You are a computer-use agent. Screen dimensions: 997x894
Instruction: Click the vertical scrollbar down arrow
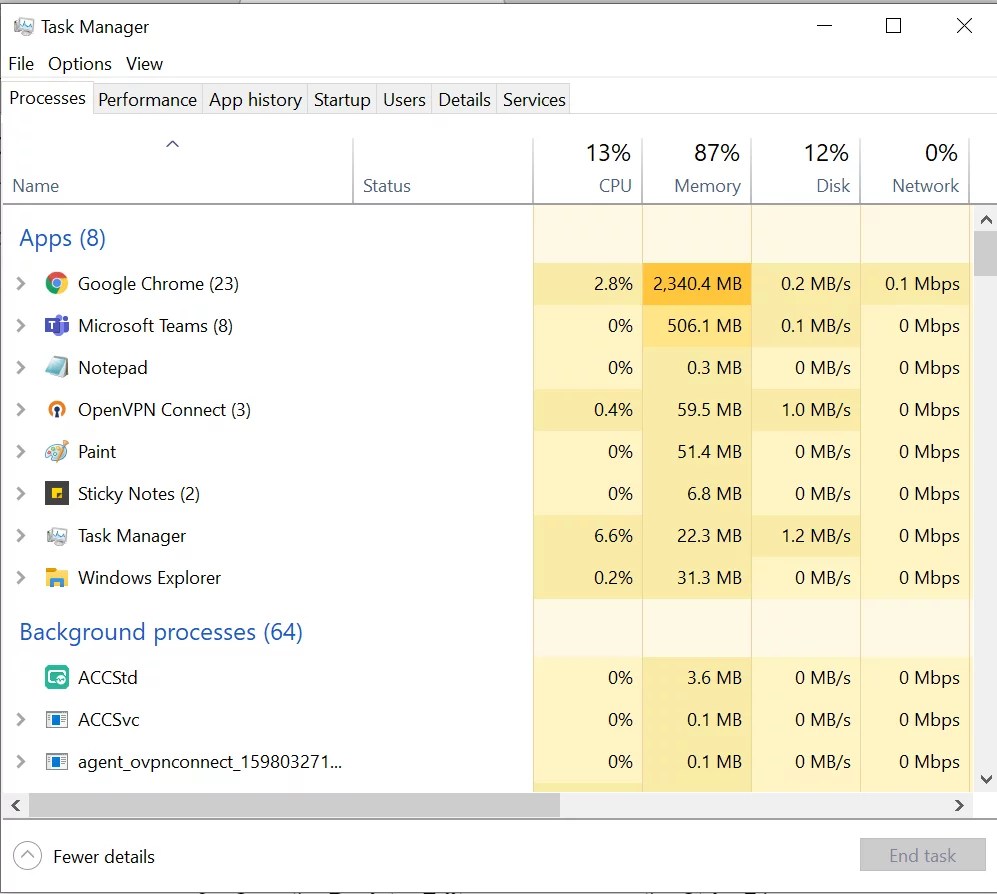click(x=986, y=779)
